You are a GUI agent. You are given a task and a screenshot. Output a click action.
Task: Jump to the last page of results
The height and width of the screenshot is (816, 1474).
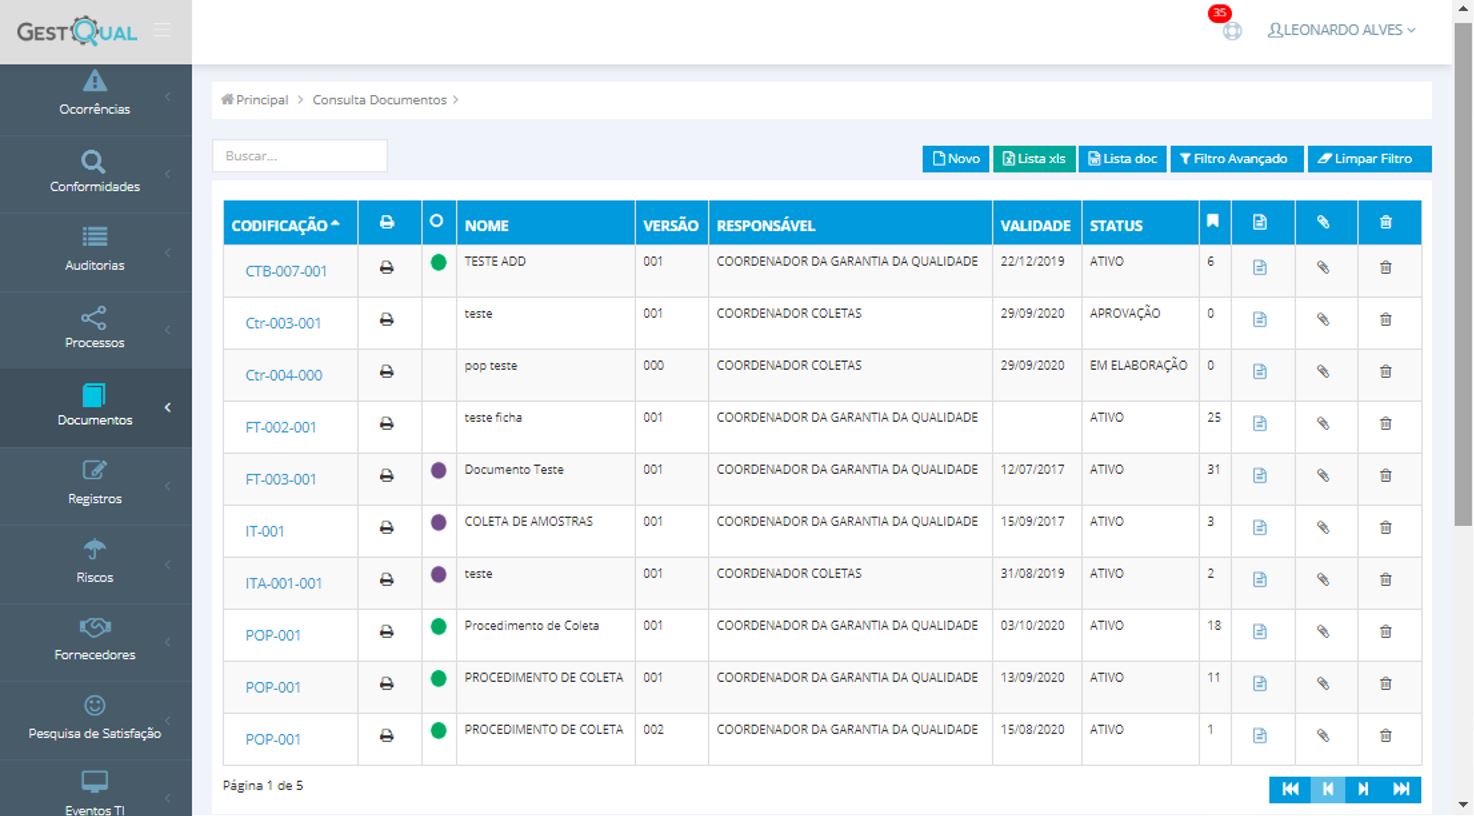[x=1401, y=789]
